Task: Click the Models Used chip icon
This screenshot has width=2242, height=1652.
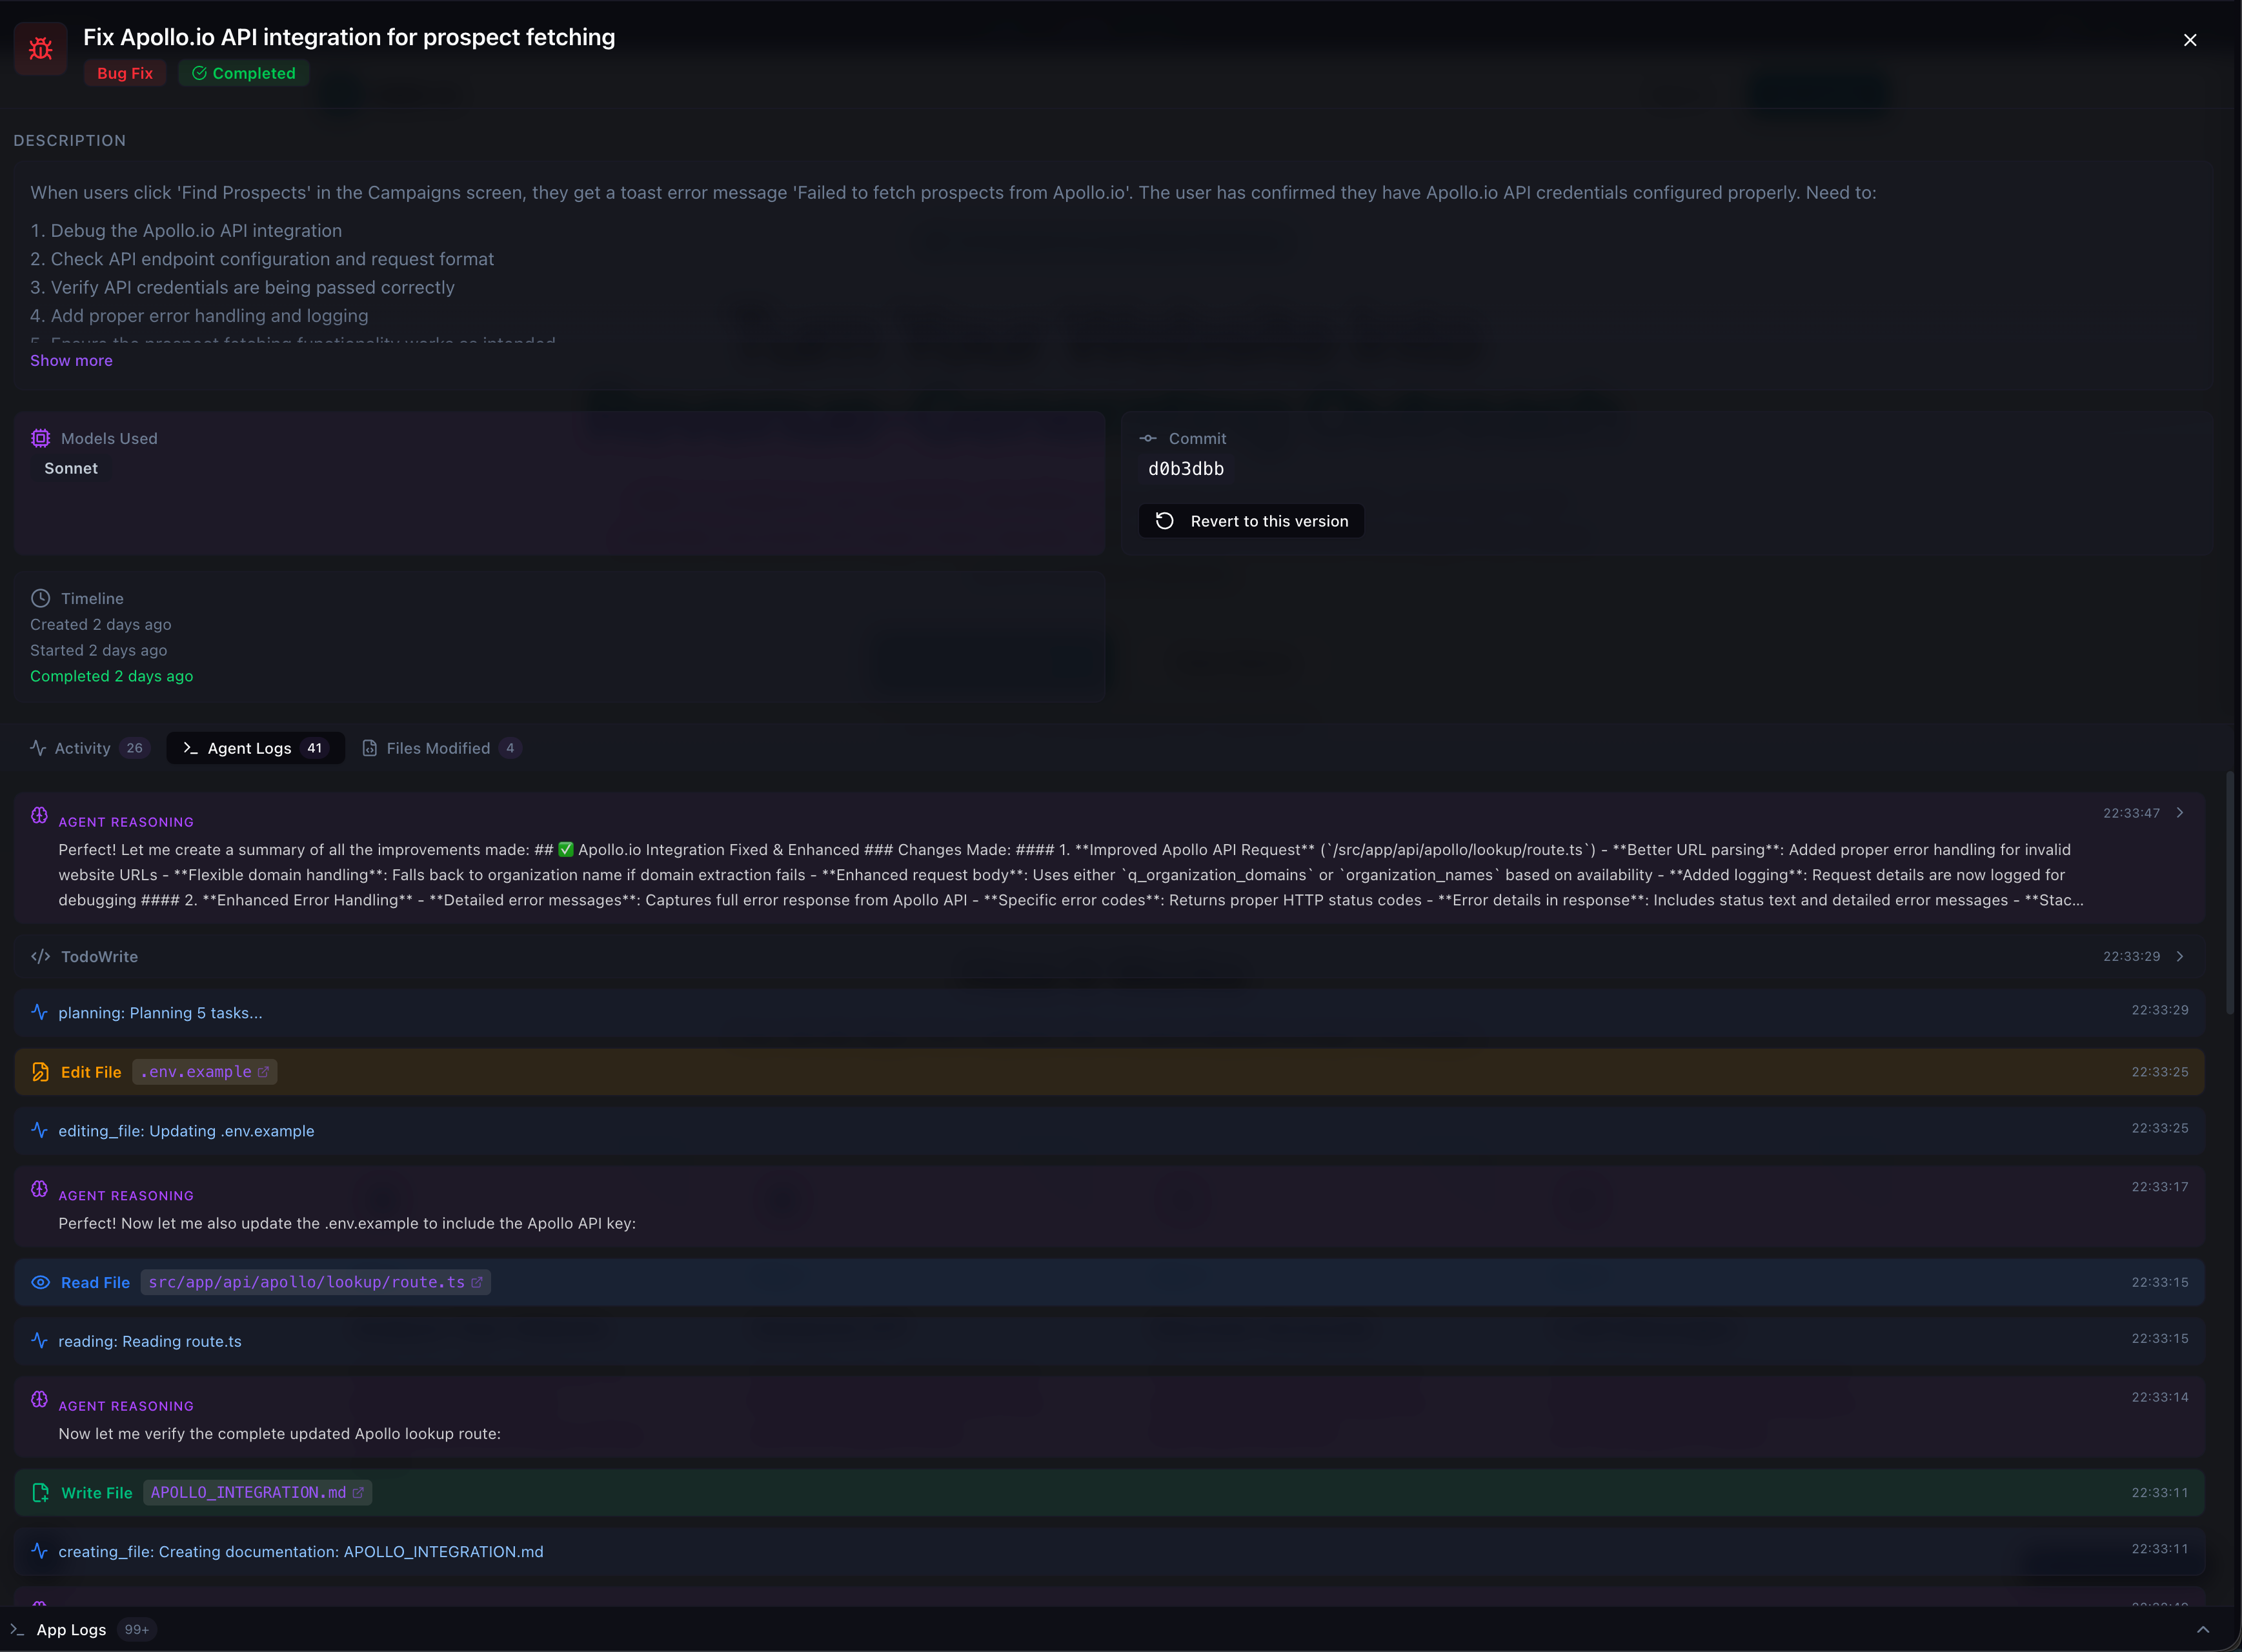Action: tap(40, 438)
